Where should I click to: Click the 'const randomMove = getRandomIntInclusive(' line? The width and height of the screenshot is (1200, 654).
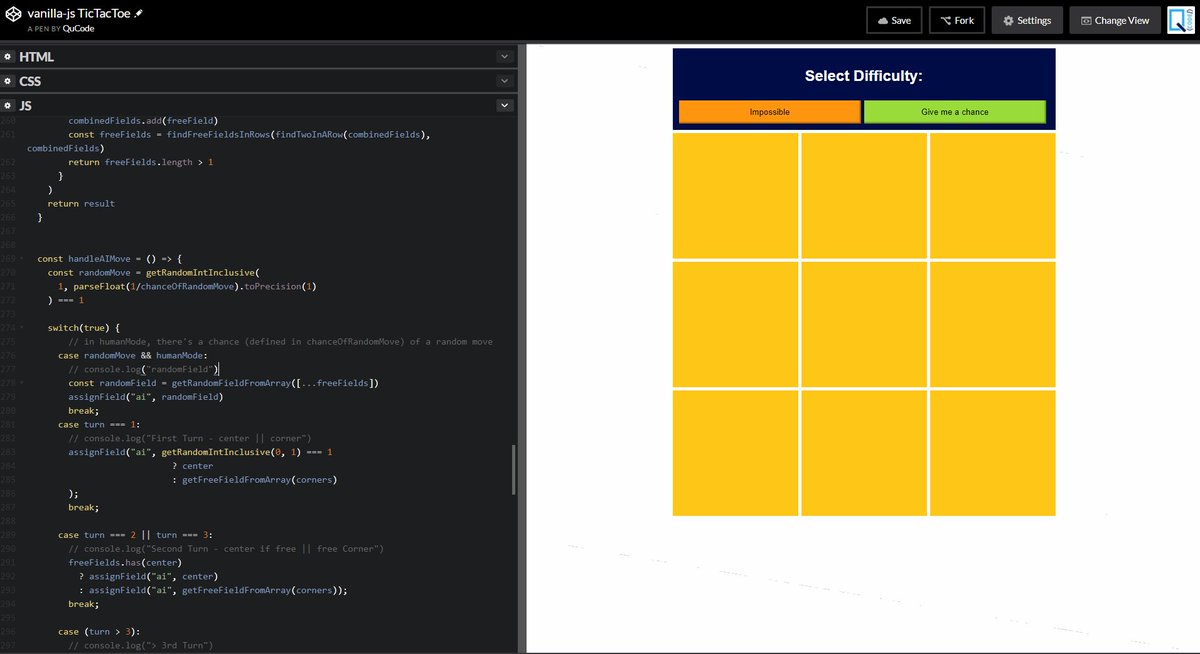tap(154, 272)
